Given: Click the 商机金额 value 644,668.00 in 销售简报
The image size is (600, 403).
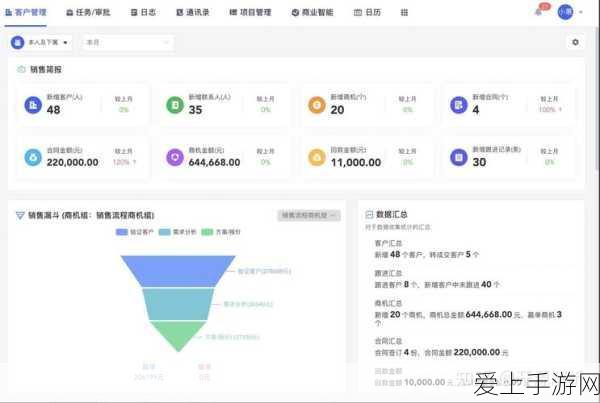Looking at the screenshot, I should point(214,162).
